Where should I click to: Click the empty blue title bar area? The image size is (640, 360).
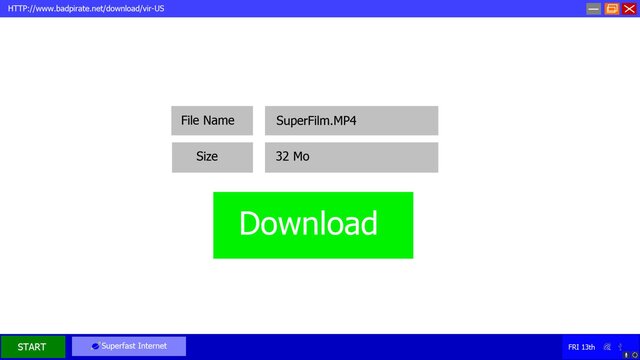click(367, 8)
